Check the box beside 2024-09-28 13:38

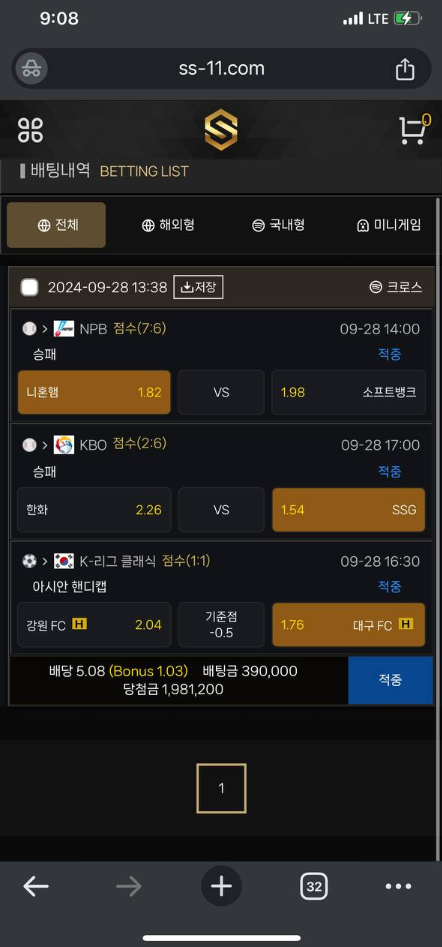(x=30, y=287)
